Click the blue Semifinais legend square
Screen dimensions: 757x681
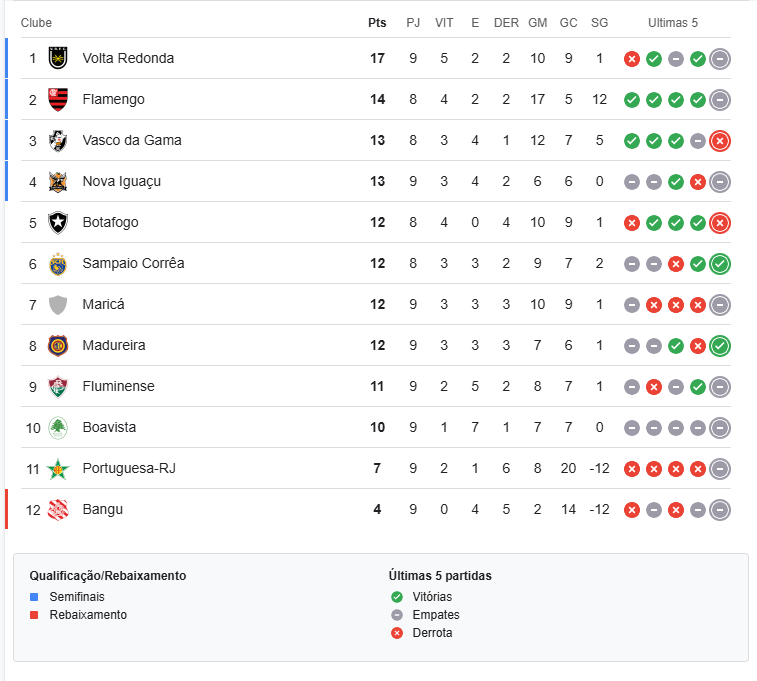tap(34, 597)
